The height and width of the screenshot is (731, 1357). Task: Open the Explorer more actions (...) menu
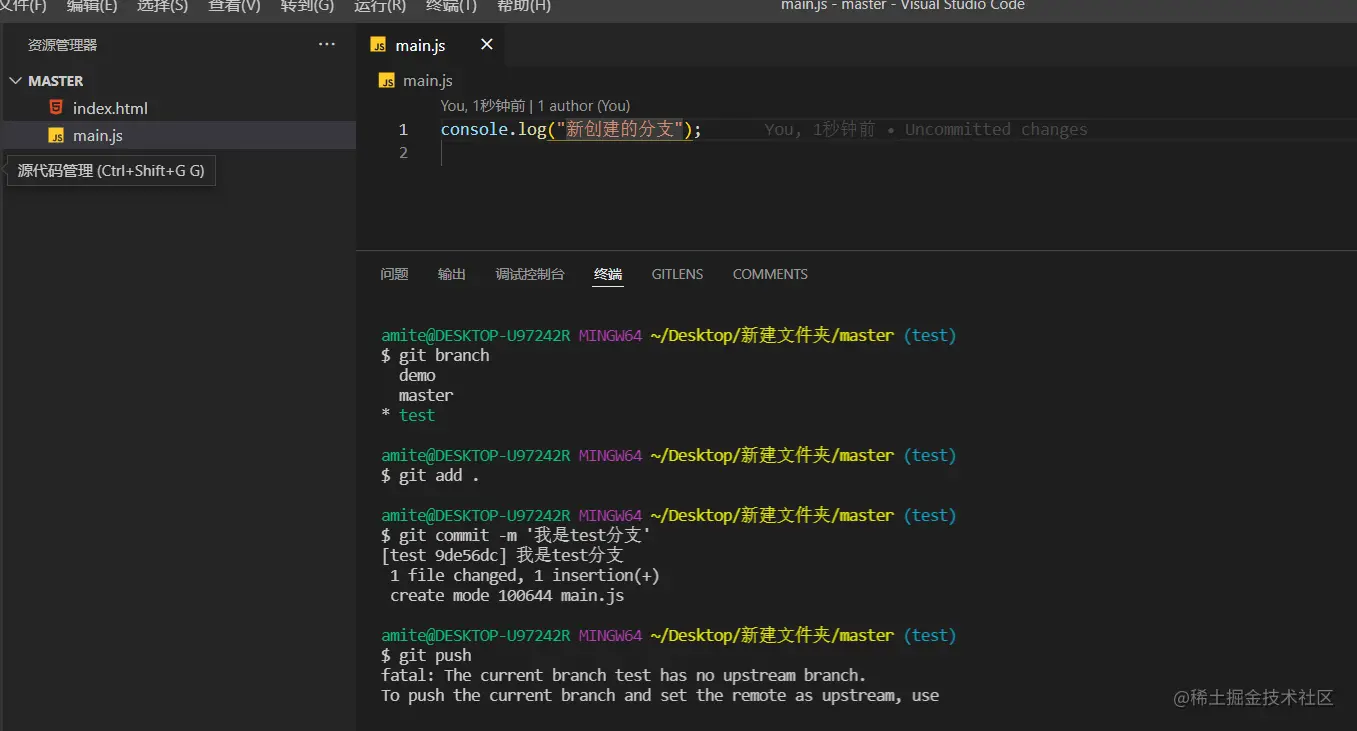(326, 44)
